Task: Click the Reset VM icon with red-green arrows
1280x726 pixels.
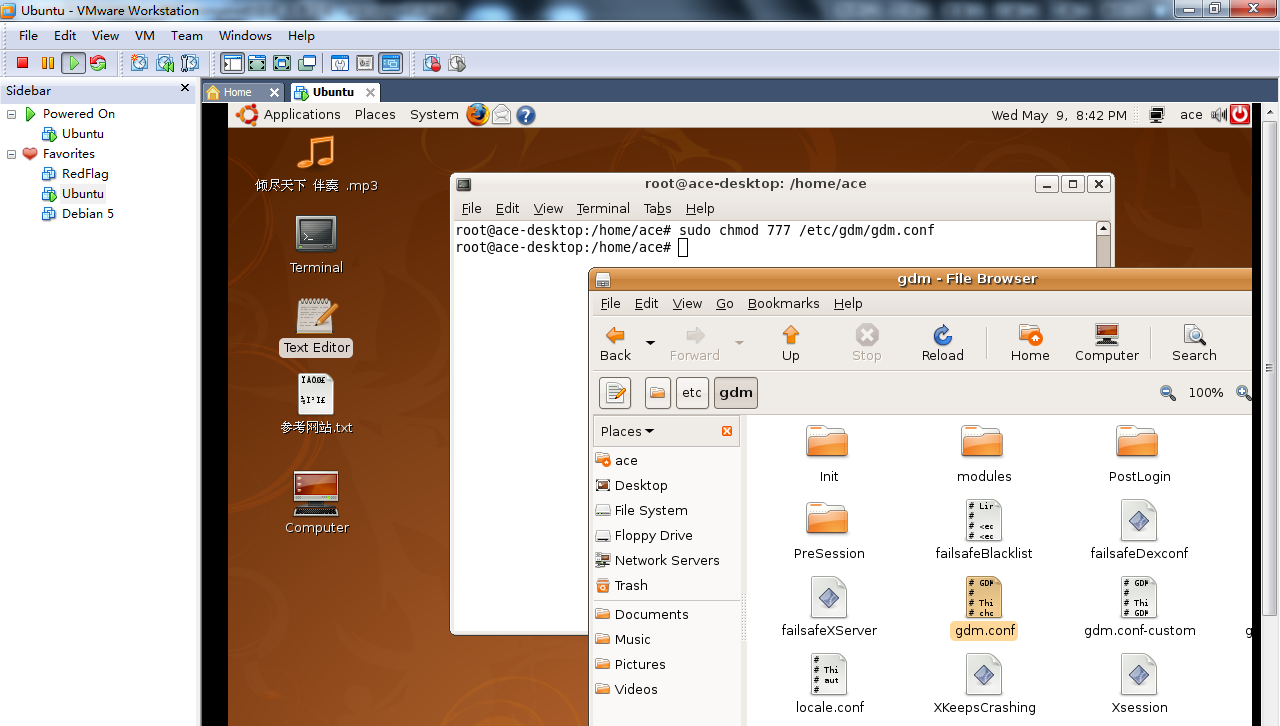Action: click(x=98, y=63)
